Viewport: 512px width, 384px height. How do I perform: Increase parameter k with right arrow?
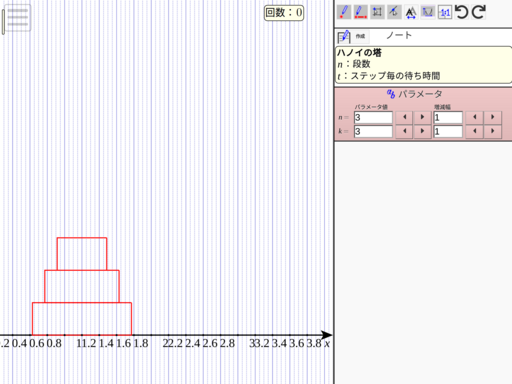click(x=422, y=131)
